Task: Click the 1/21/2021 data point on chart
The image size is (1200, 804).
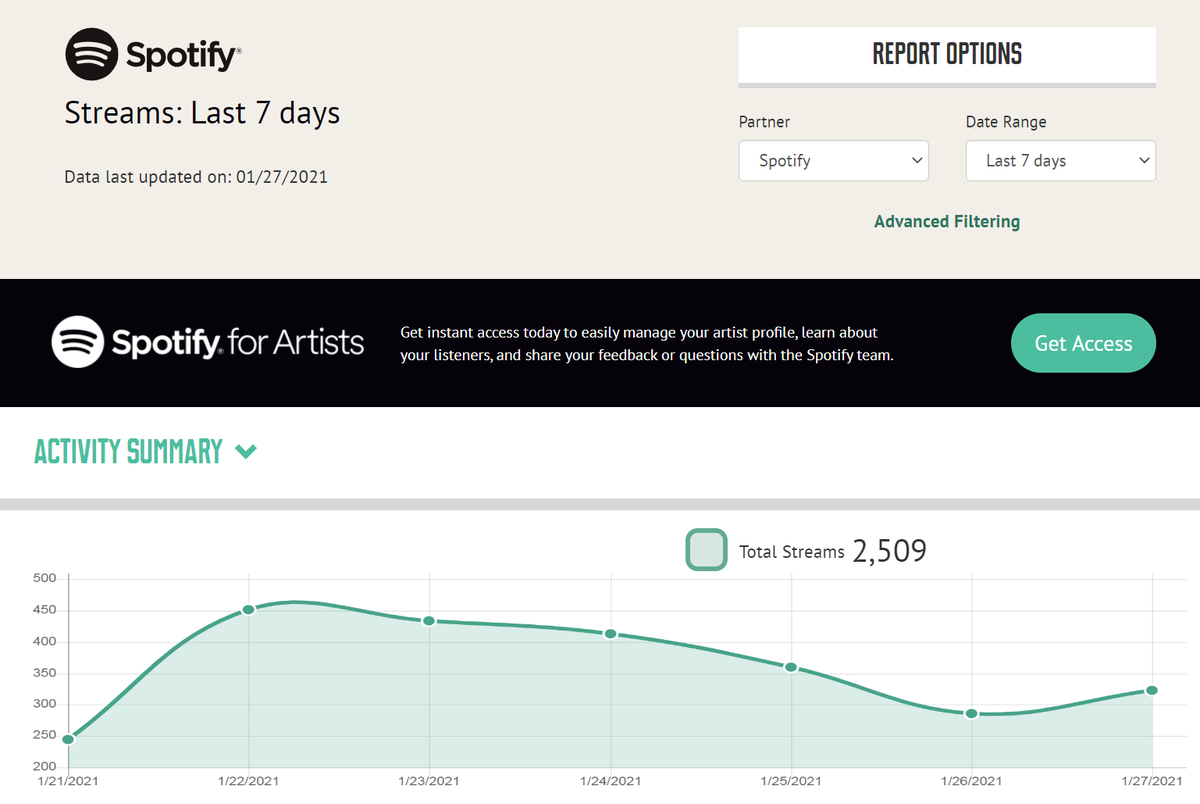Action: (x=68, y=740)
